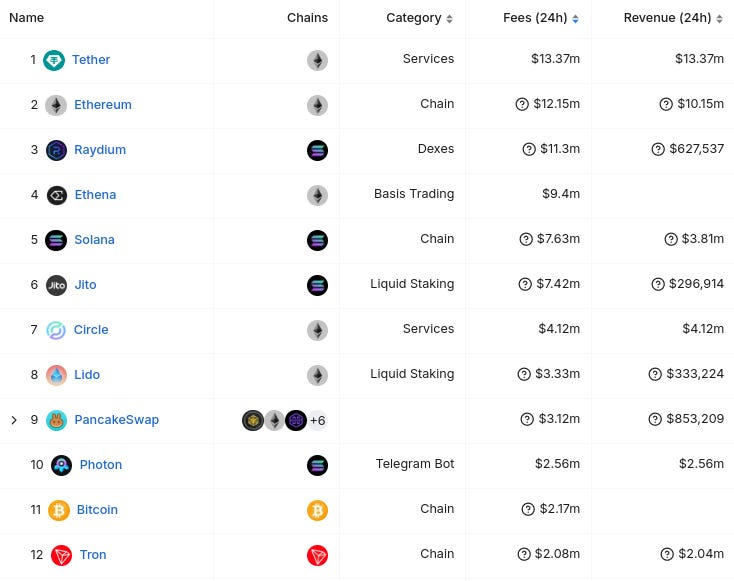Viewport: 734px width, 581px height.
Task: Click the Solana logo beside its name
Action: click(56, 240)
